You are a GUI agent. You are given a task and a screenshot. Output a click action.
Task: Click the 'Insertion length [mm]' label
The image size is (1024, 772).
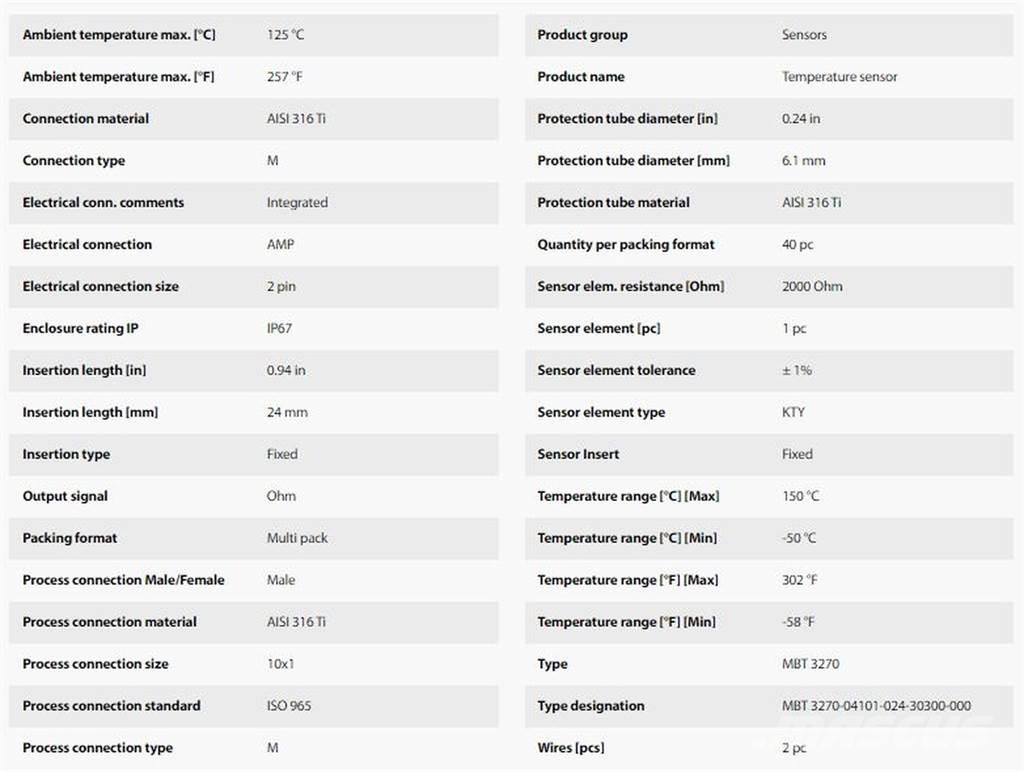point(90,412)
